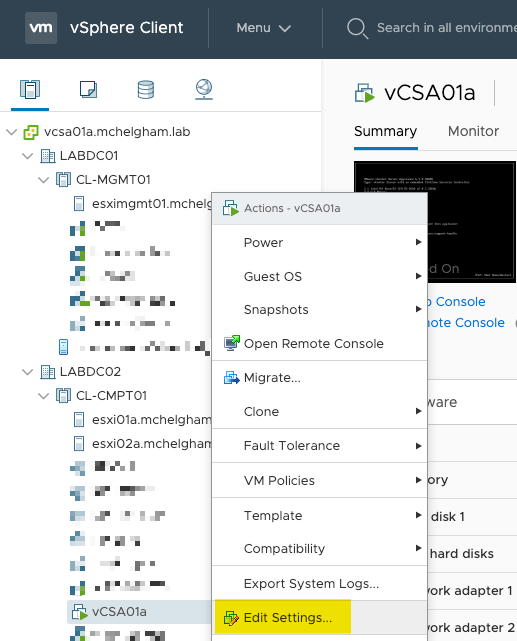The width and height of the screenshot is (517, 641).
Task: Open the Hosts and Clusters inventory view
Action: point(30,89)
